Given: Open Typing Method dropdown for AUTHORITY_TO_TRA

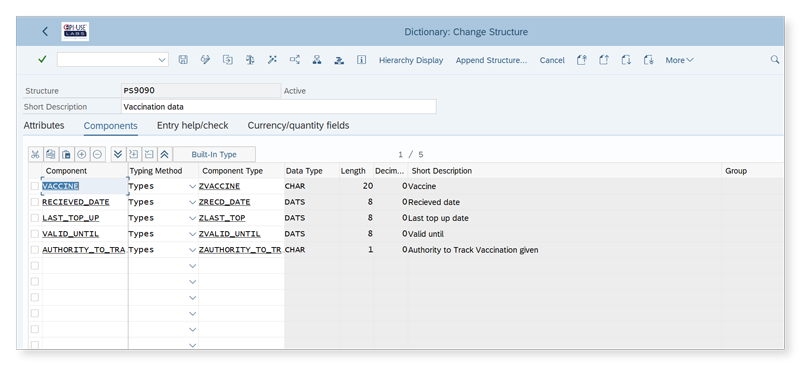Looking at the screenshot, I should (x=192, y=250).
